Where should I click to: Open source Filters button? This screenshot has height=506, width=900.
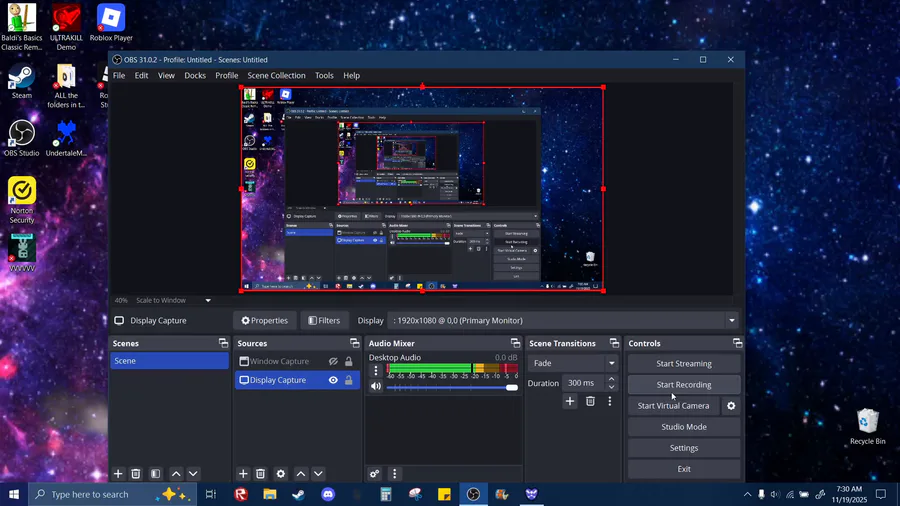point(324,321)
